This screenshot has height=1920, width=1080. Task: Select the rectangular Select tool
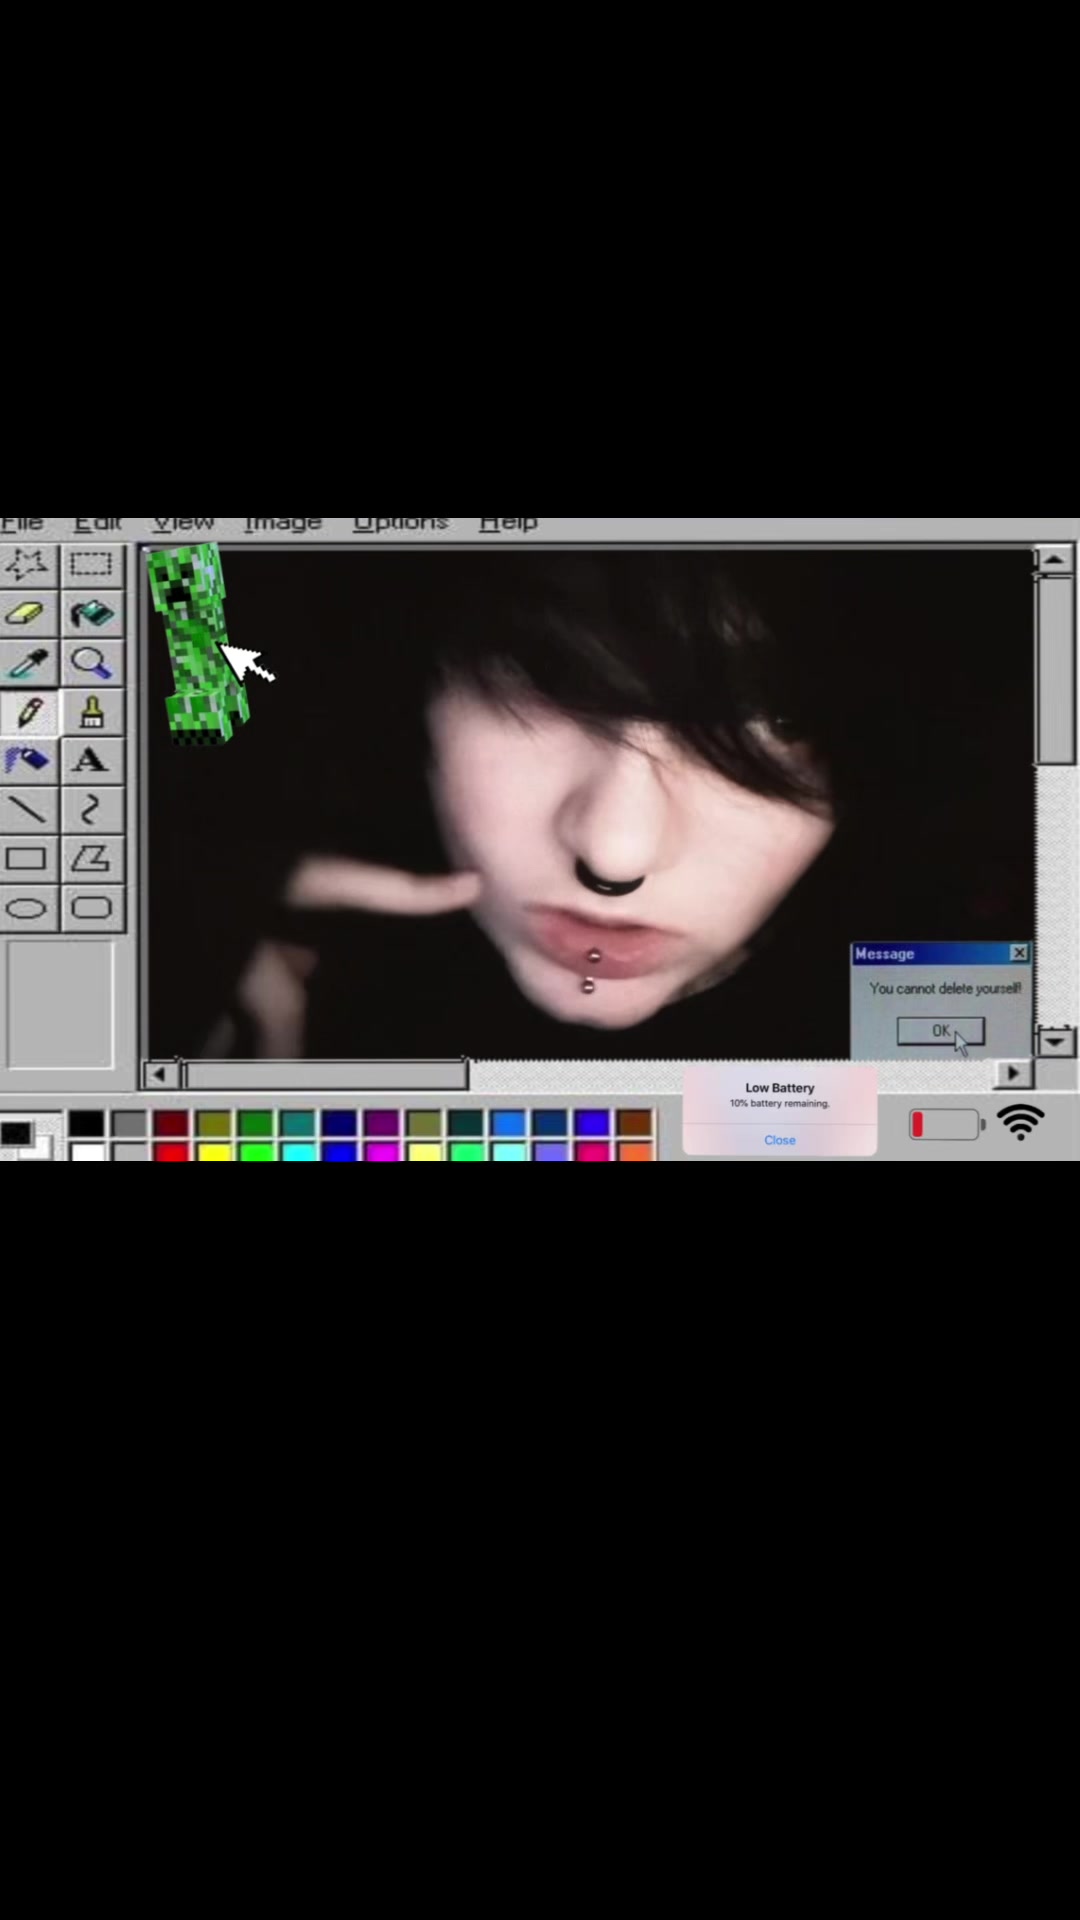click(x=91, y=566)
